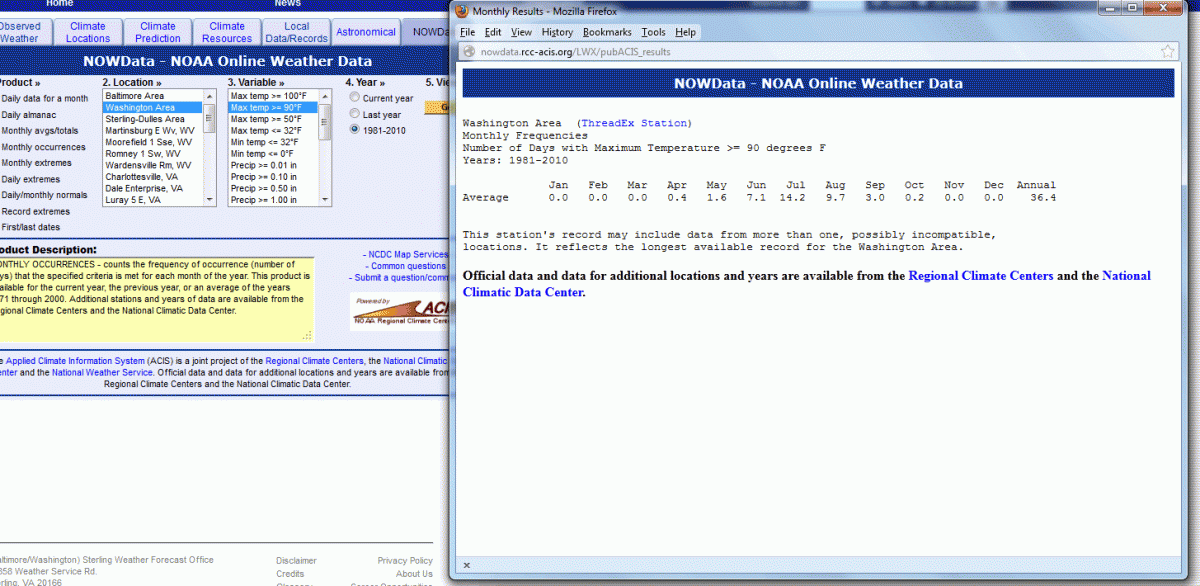
Task: Open the About Us footer link
Action: 414,574
